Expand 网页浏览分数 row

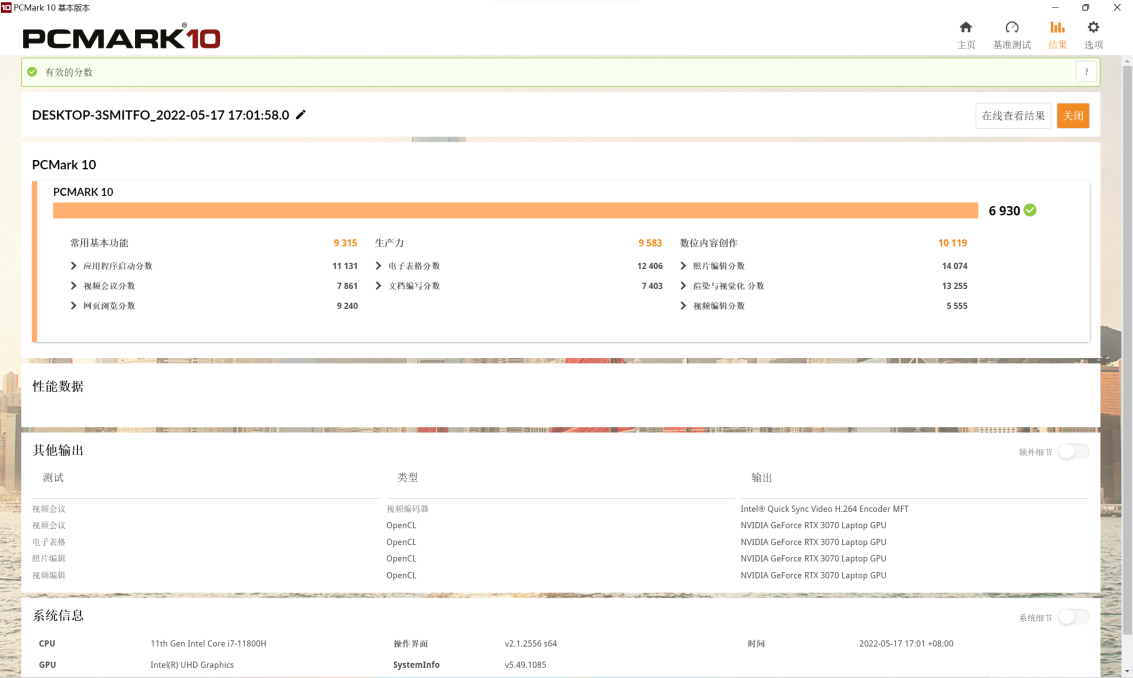(x=73, y=306)
